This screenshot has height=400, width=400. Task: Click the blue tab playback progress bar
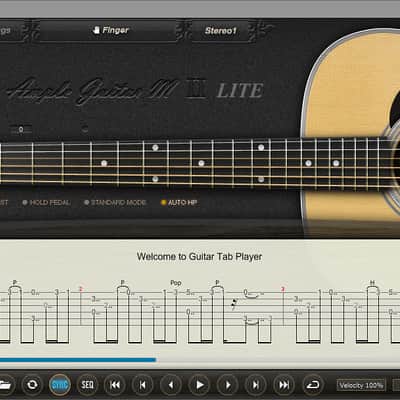[78, 360]
